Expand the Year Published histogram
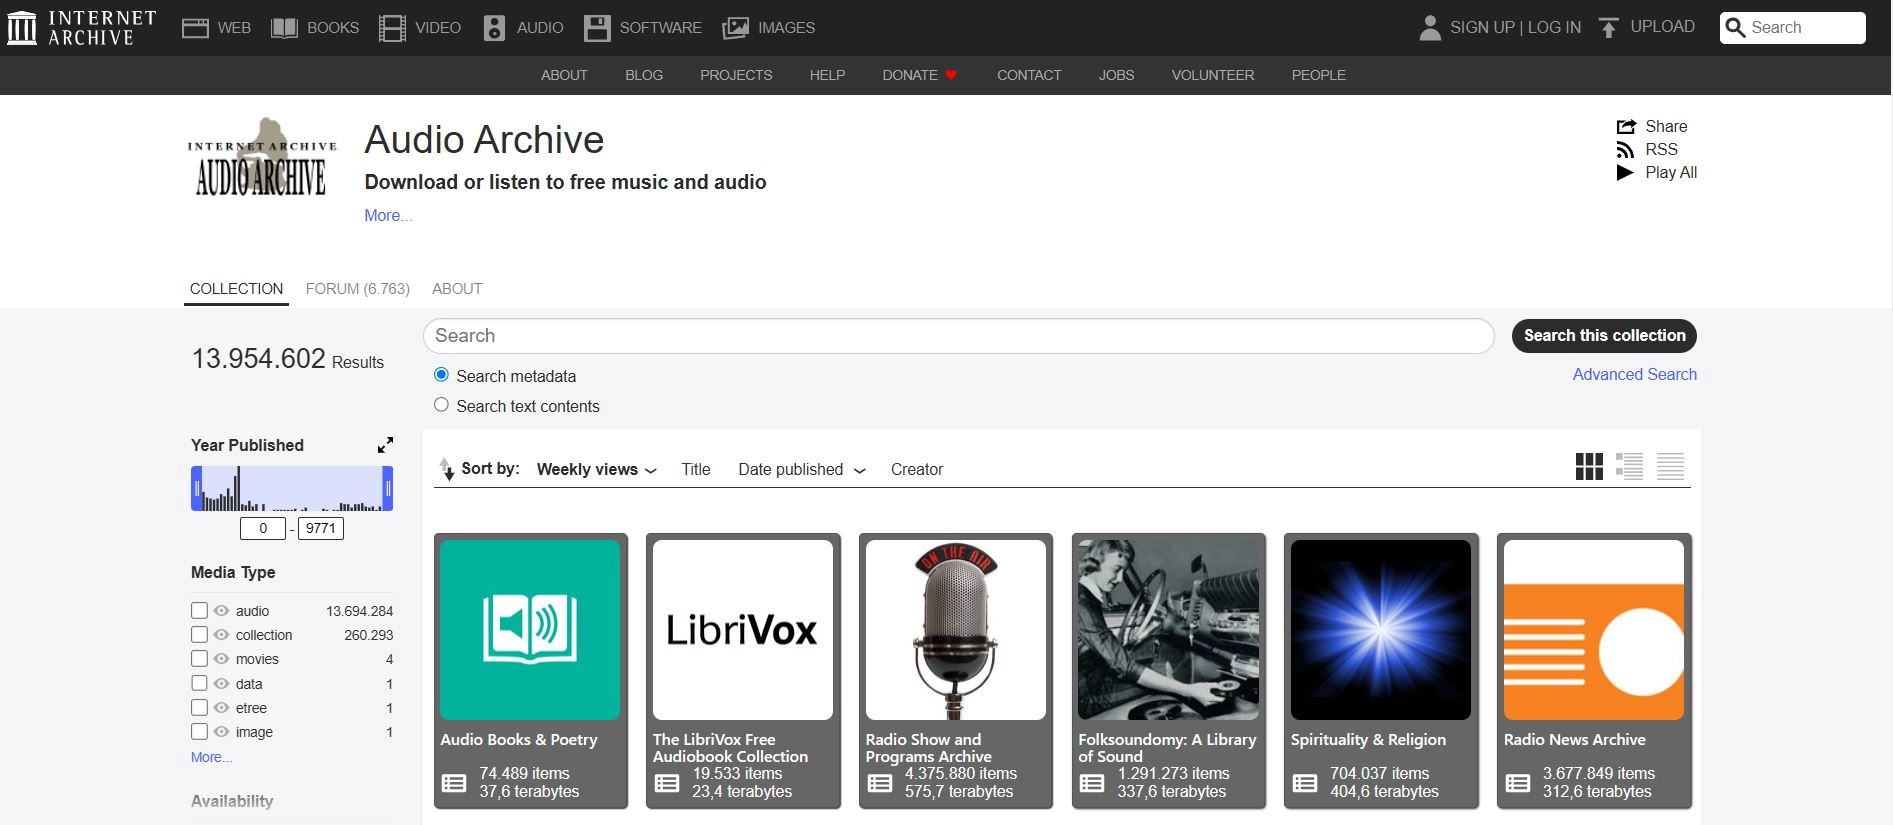1893x825 pixels. point(385,445)
